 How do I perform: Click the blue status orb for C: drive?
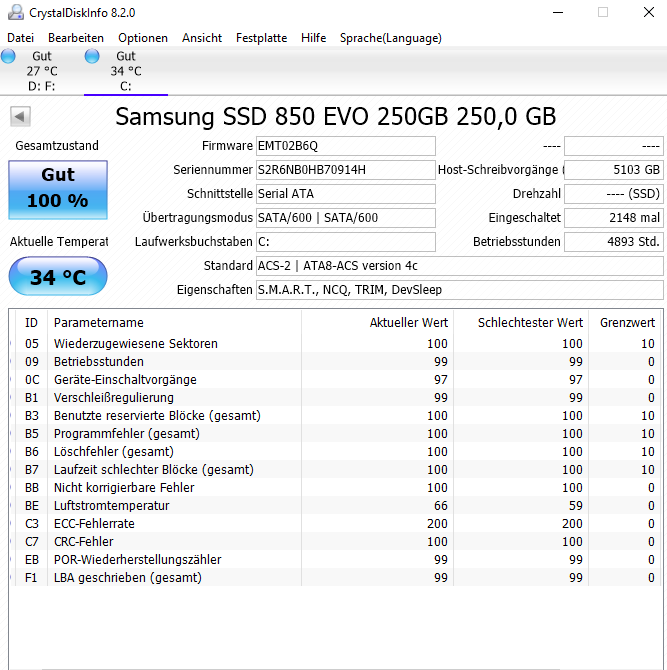(92, 56)
